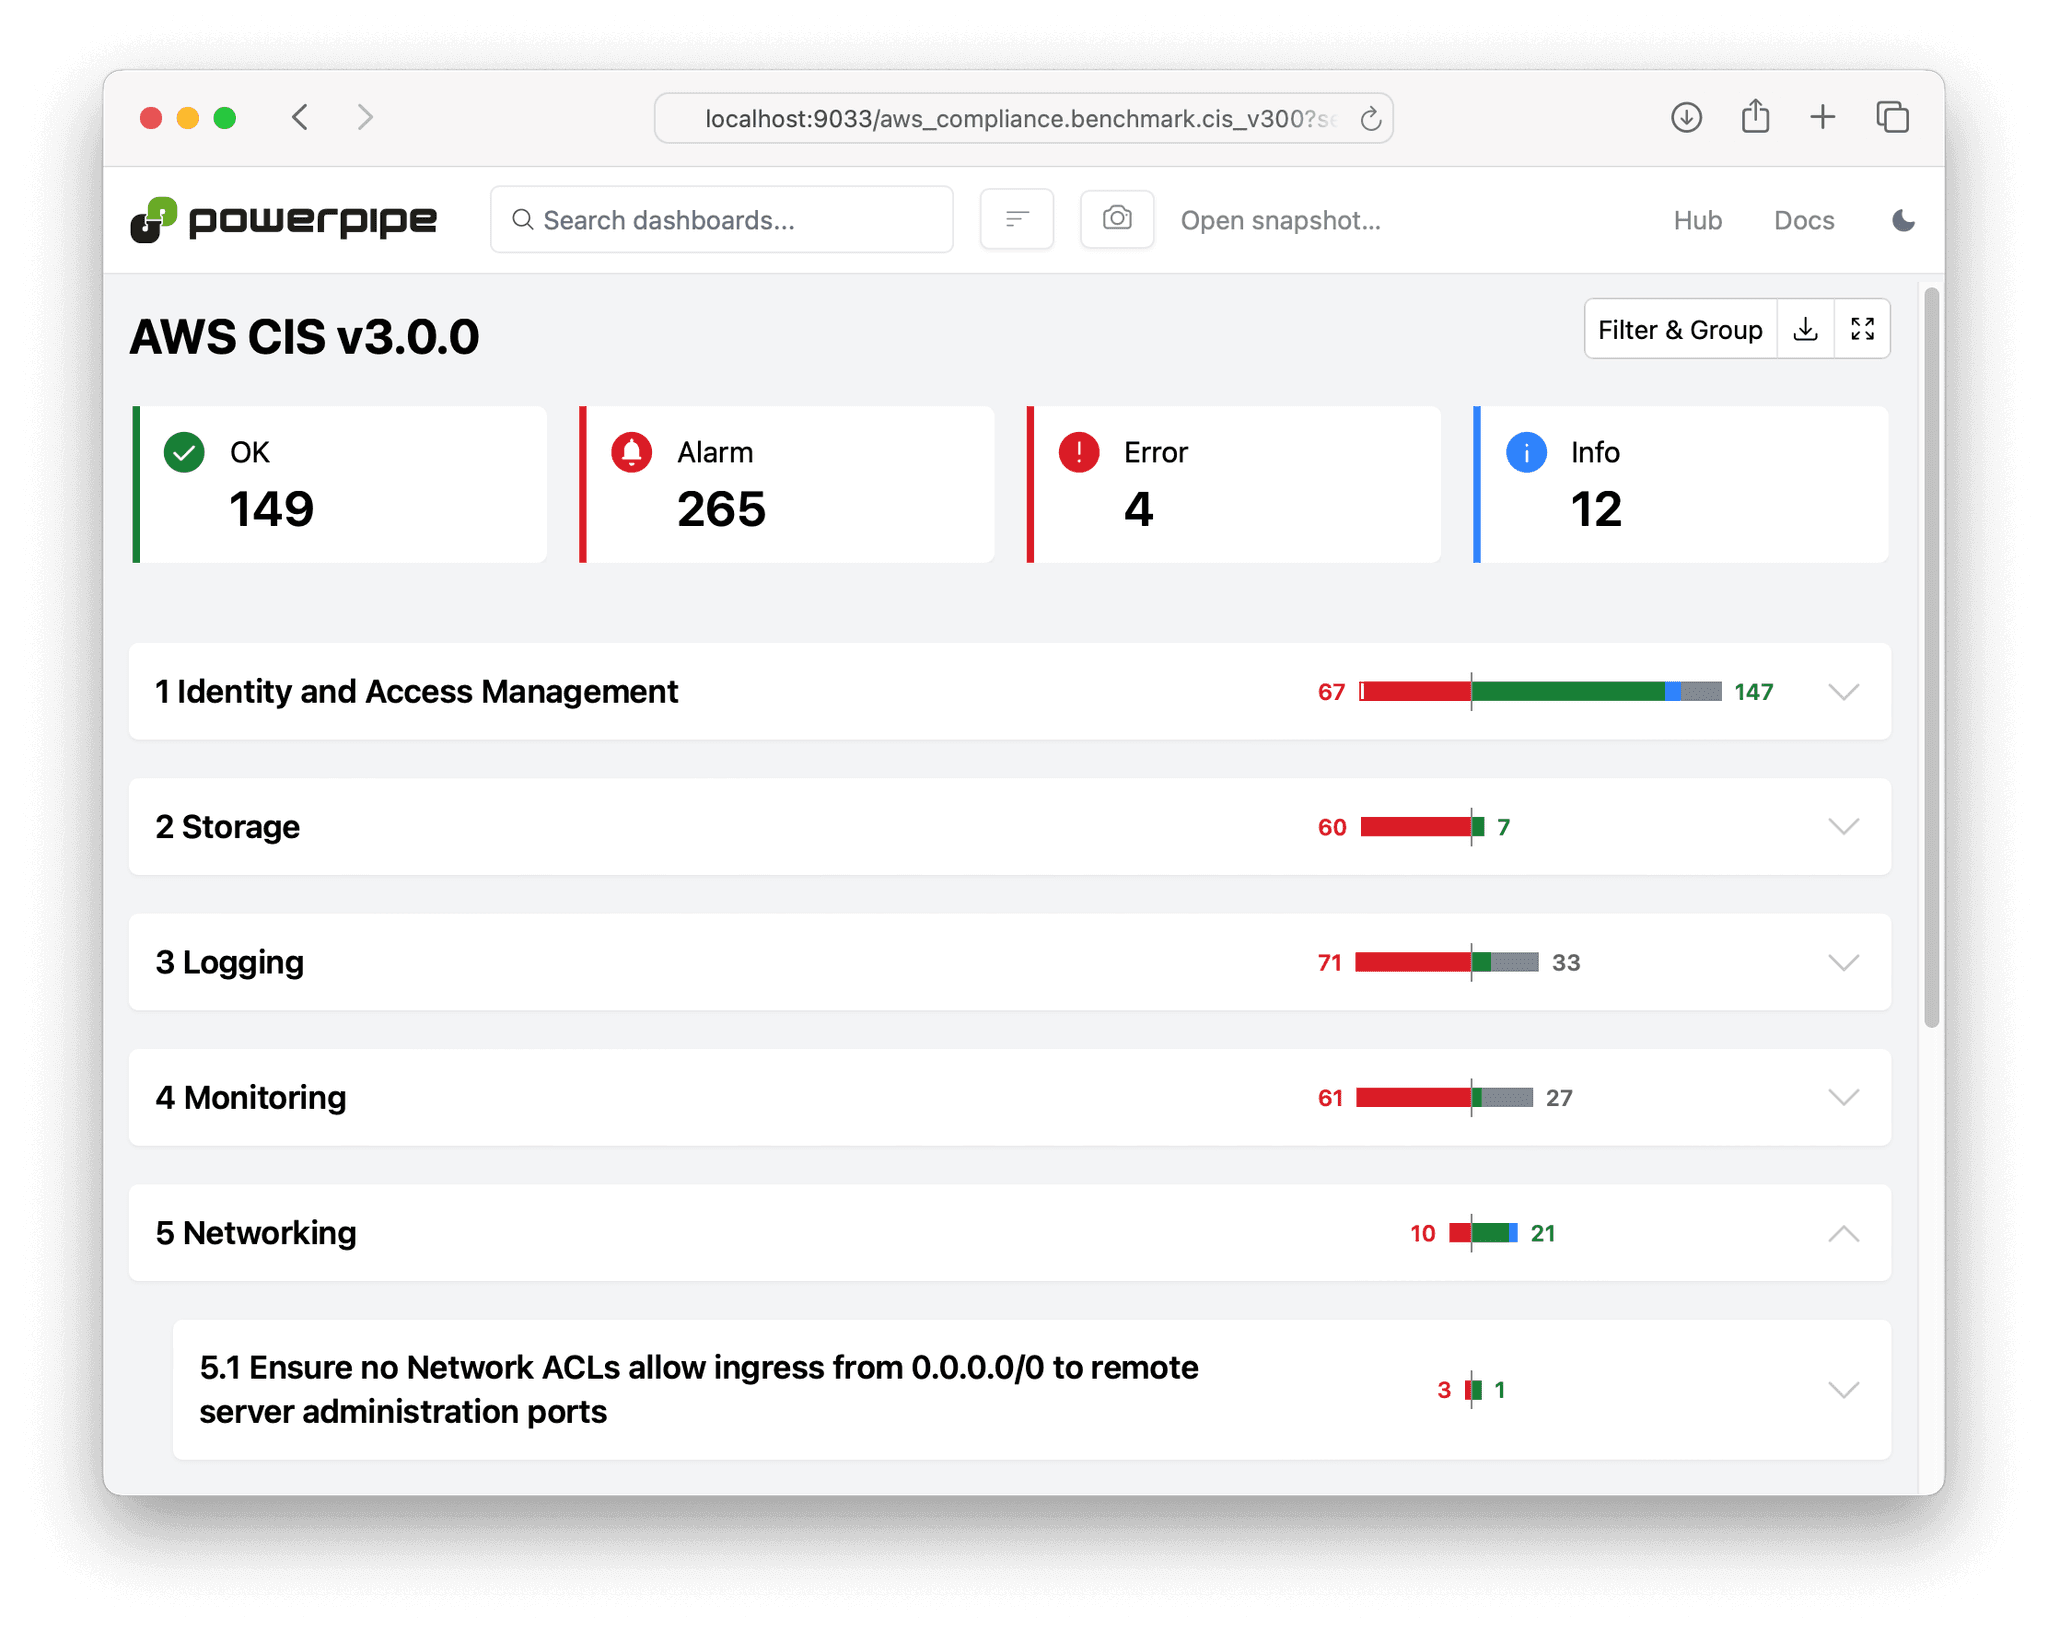Reload the page via address bar icon
2048x1632 pixels.
coord(1369,117)
